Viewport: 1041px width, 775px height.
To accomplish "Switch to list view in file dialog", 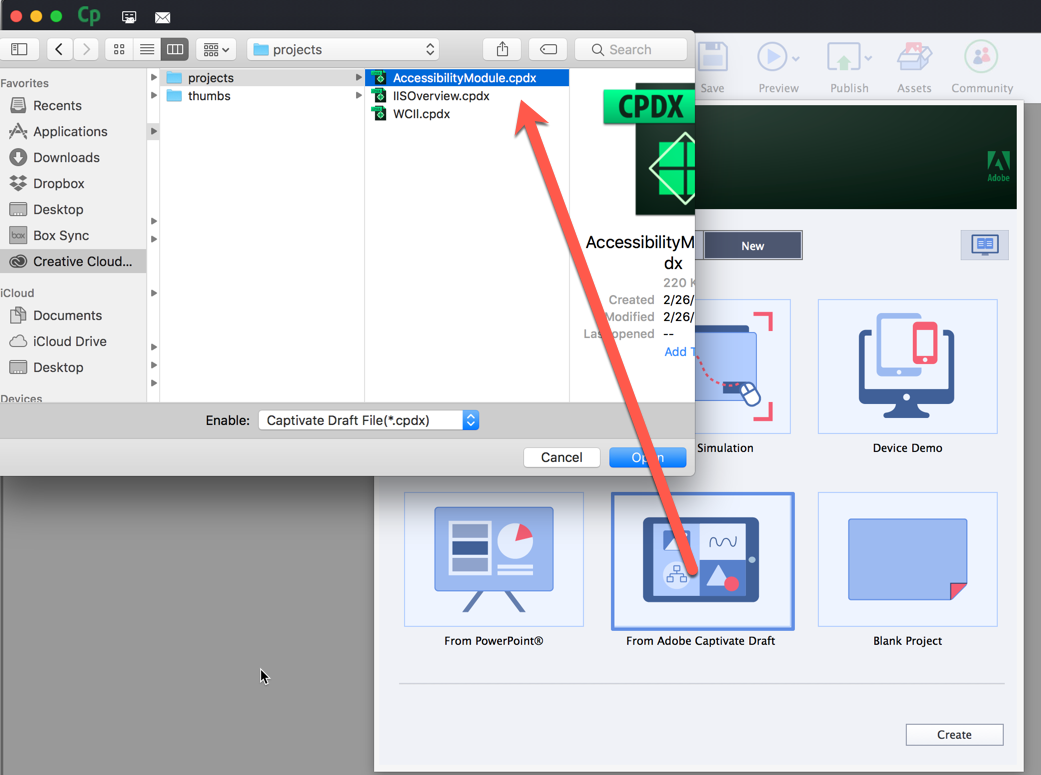I will (147, 49).
